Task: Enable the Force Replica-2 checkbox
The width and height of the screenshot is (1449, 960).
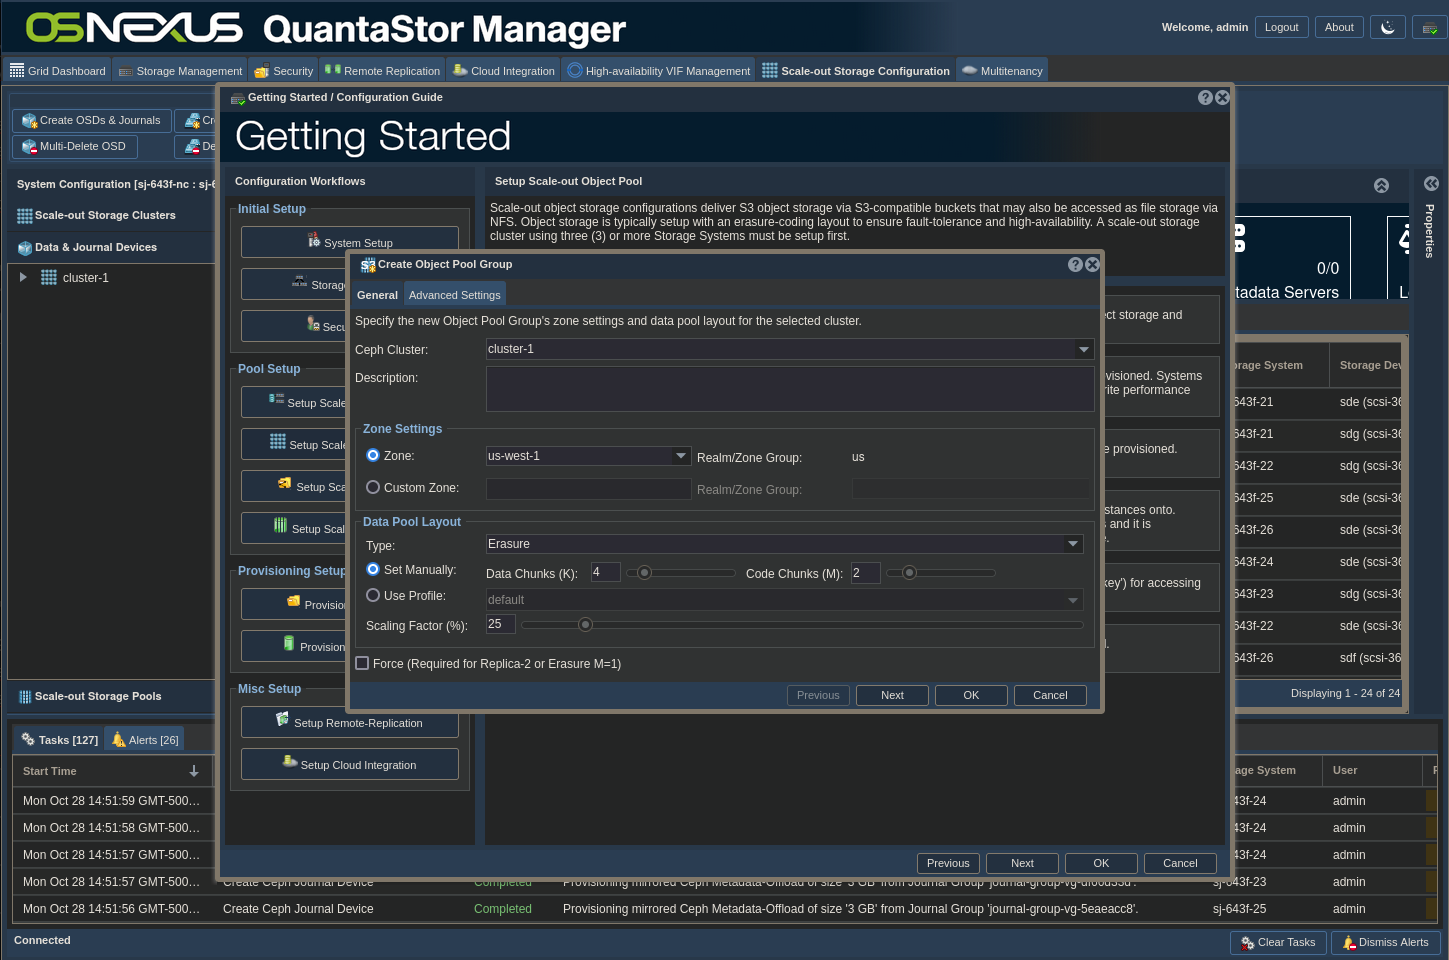Action: (x=363, y=664)
